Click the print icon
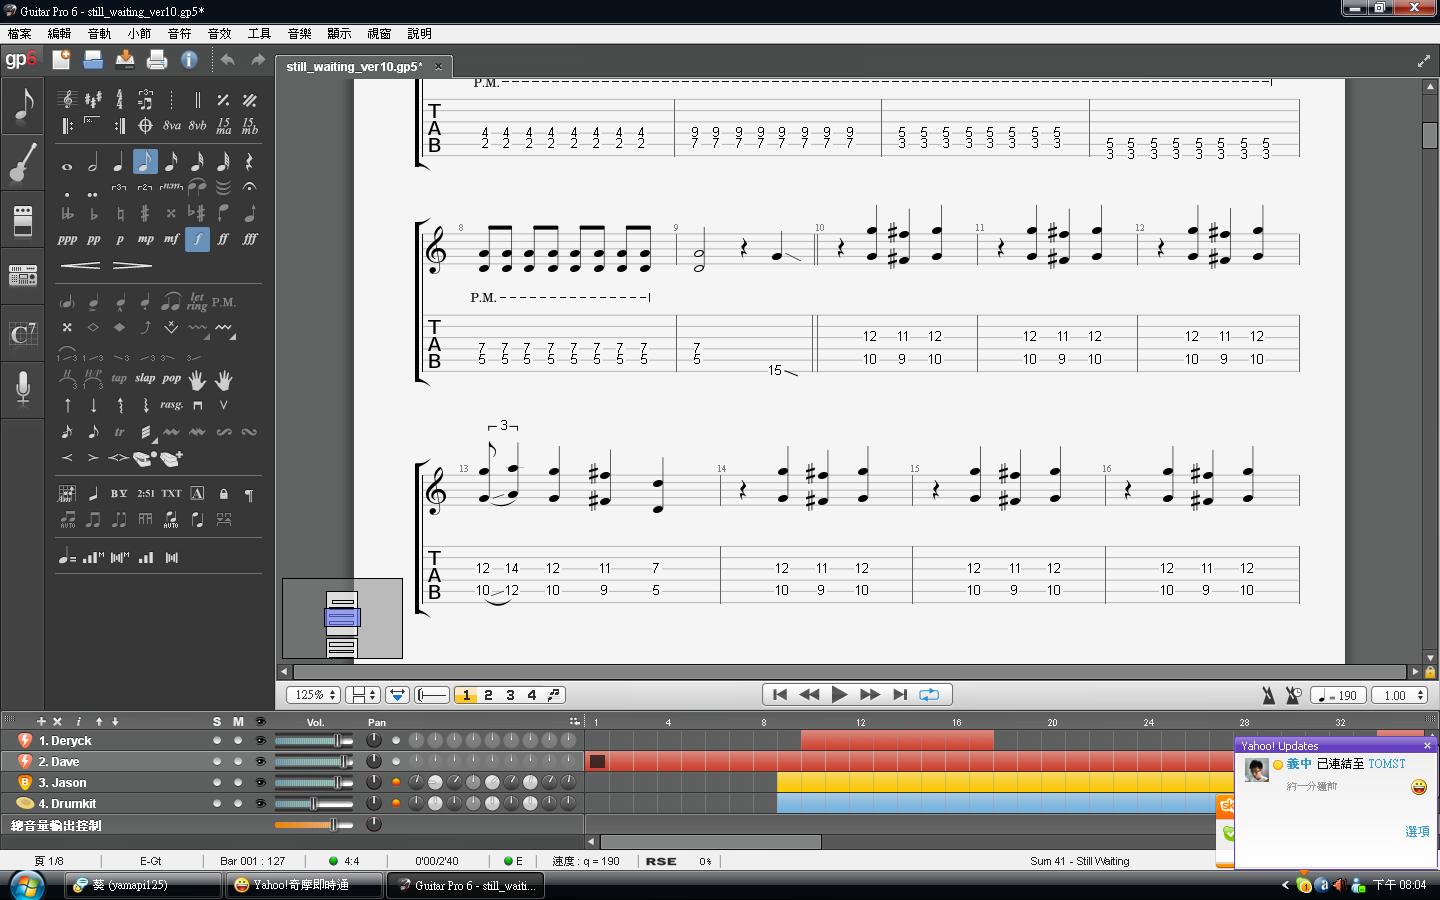Image resolution: width=1440 pixels, height=900 pixels. point(157,60)
